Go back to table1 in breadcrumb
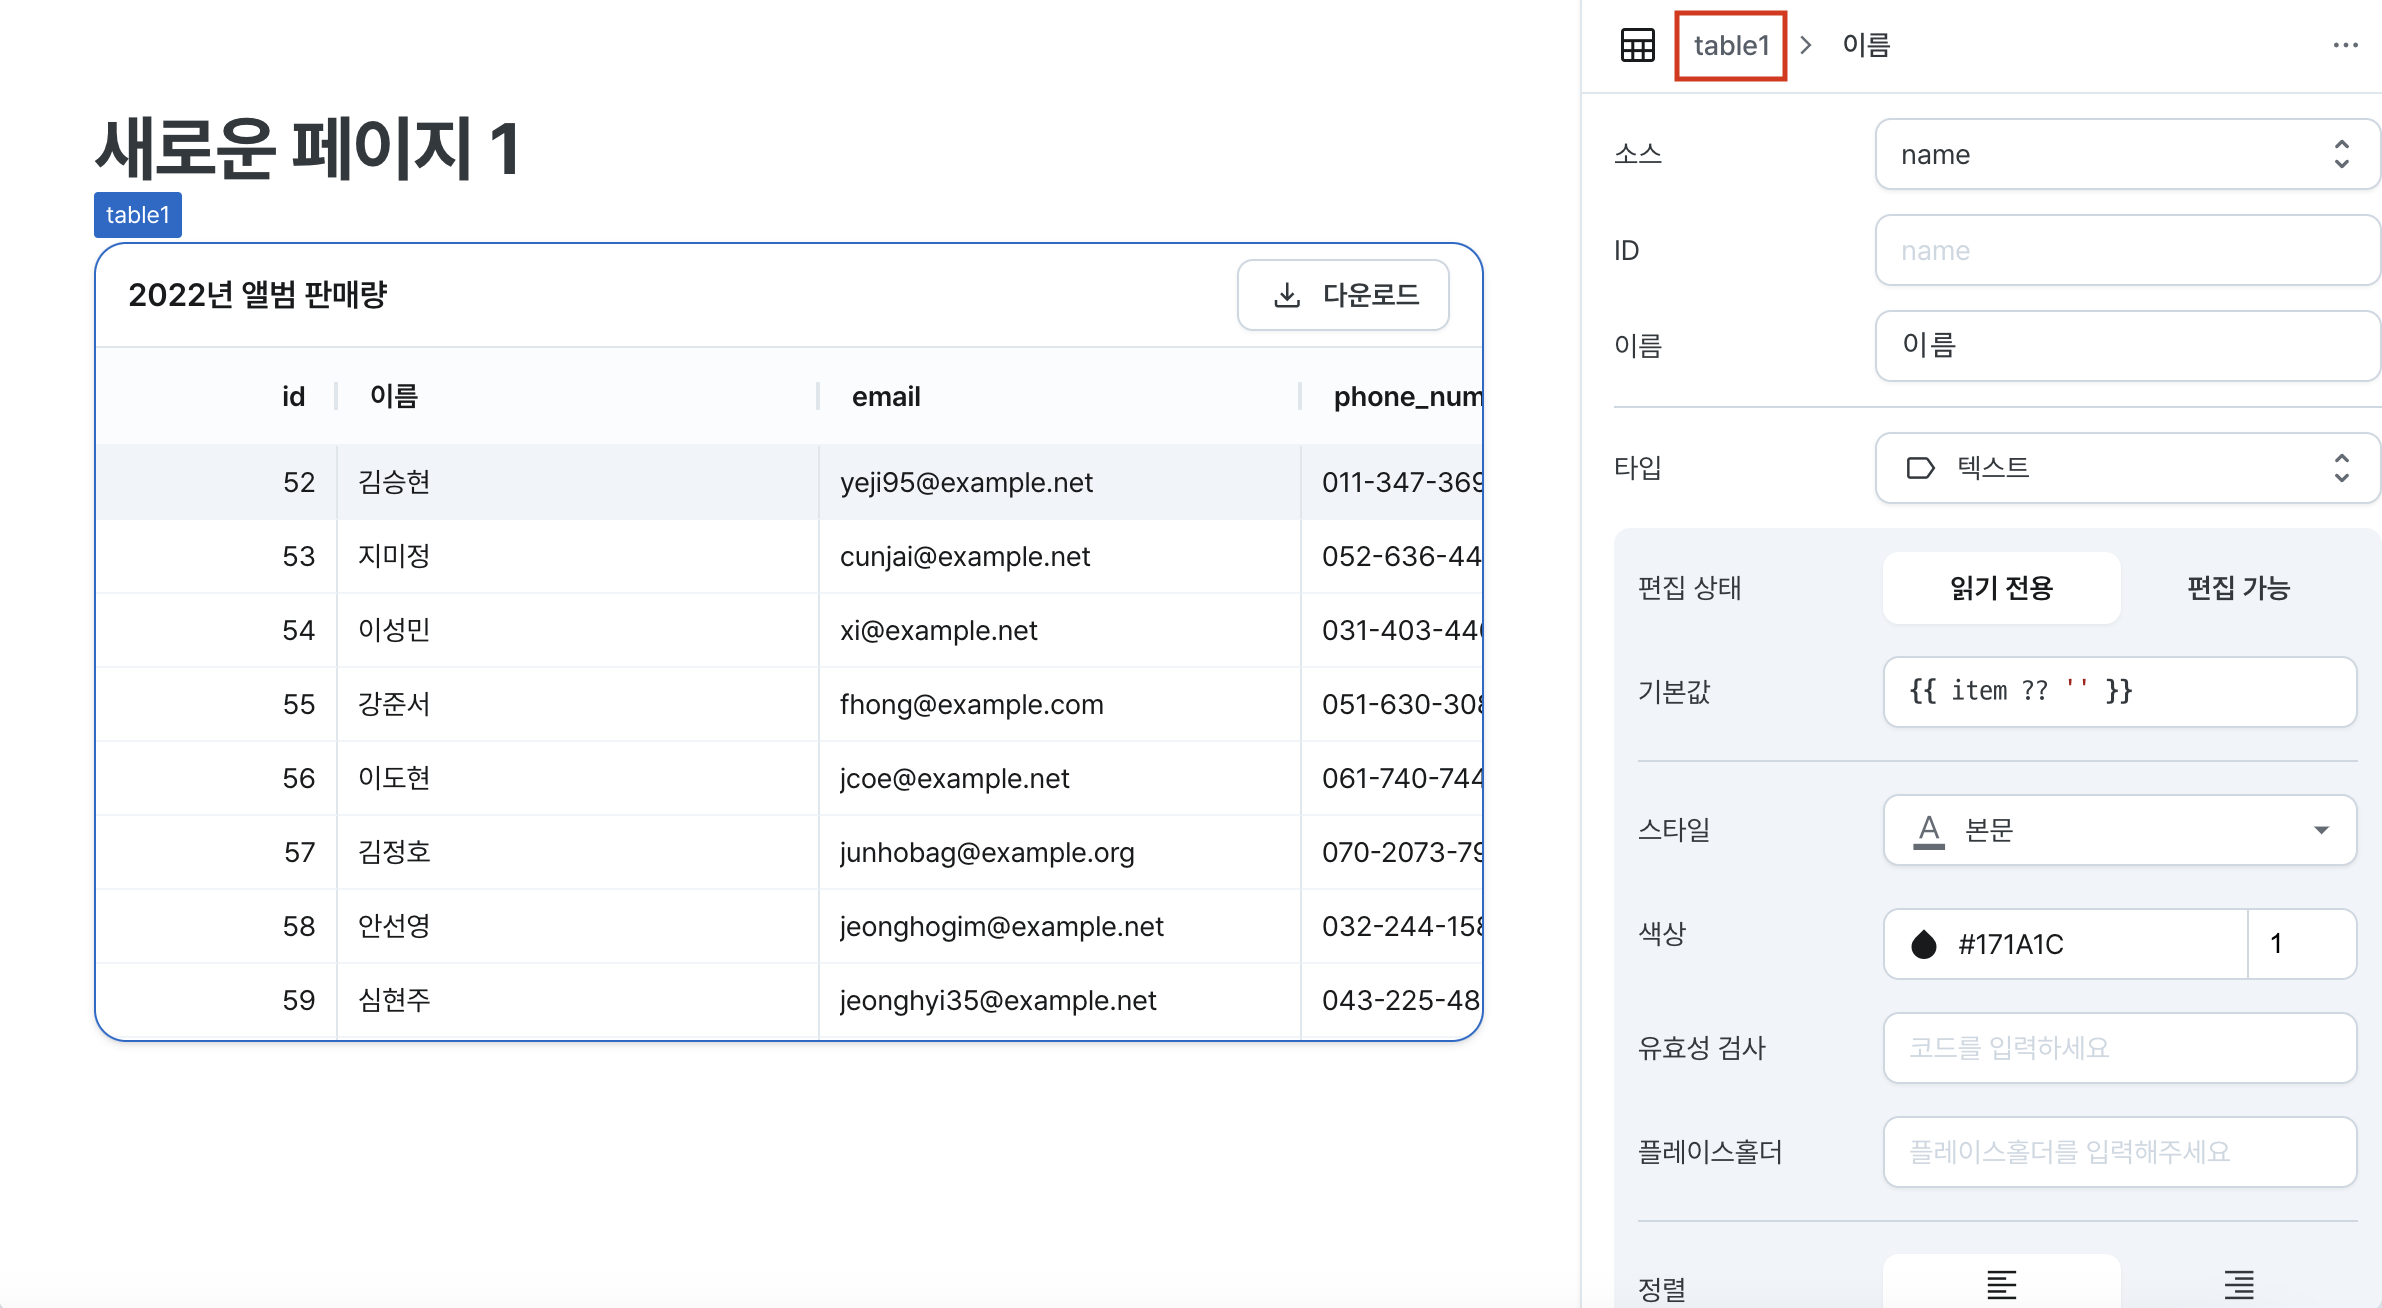 point(1731,45)
